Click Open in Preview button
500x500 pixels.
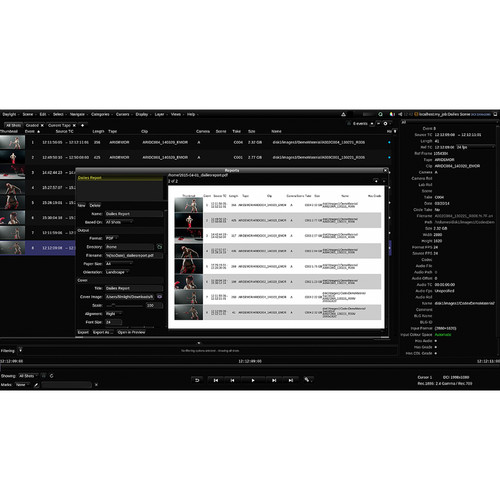click(131, 332)
